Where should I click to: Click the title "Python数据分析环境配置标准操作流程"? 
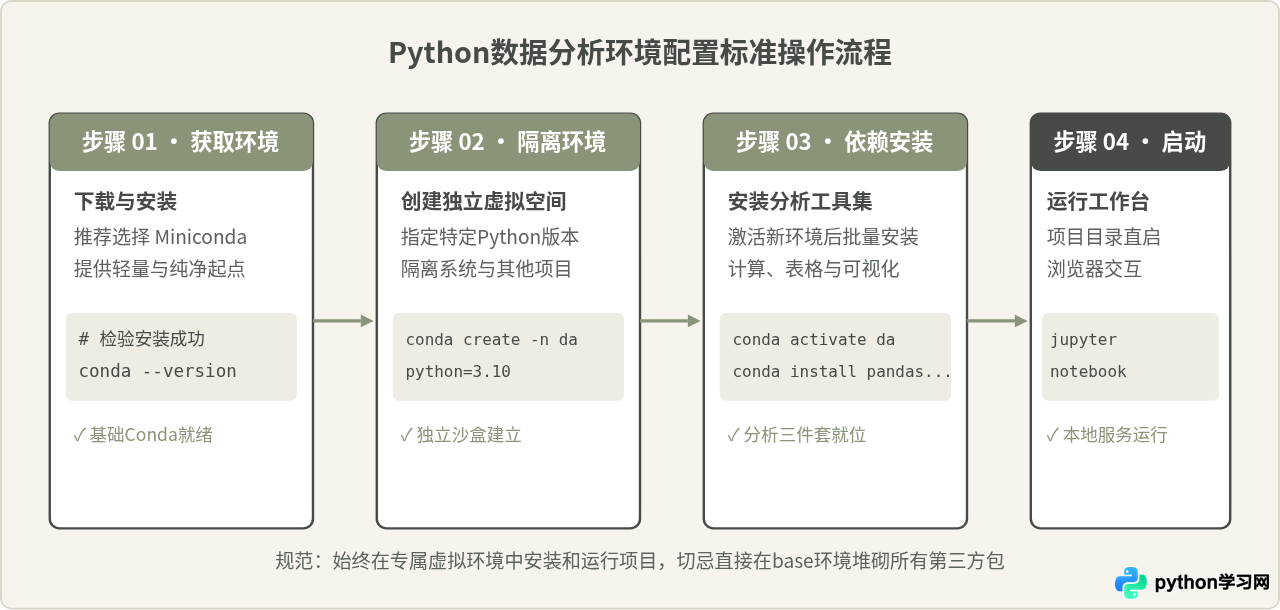coord(640,53)
